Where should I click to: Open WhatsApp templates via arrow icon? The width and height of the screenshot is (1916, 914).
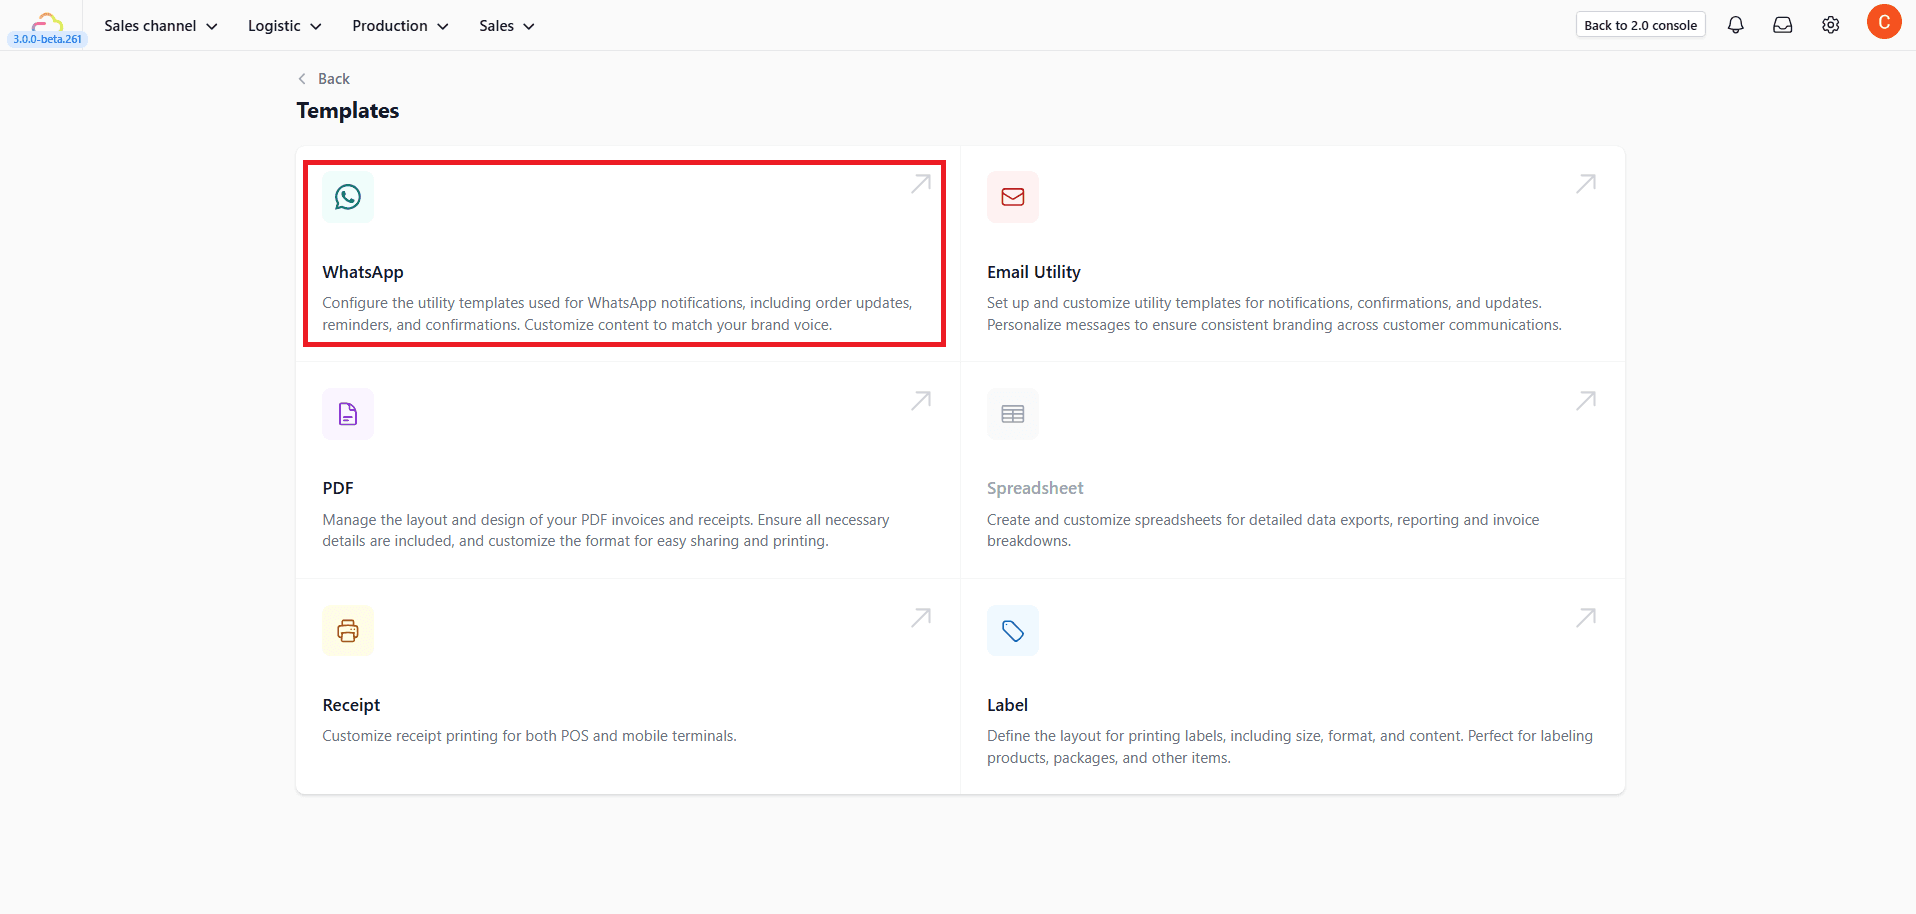pos(921,184)
